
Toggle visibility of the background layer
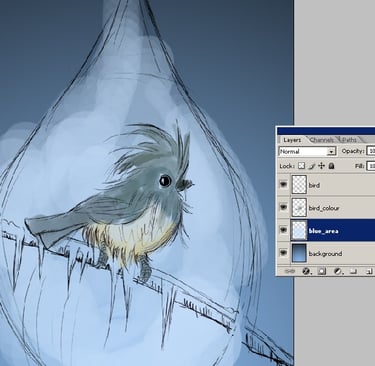(x=283, y=253)
